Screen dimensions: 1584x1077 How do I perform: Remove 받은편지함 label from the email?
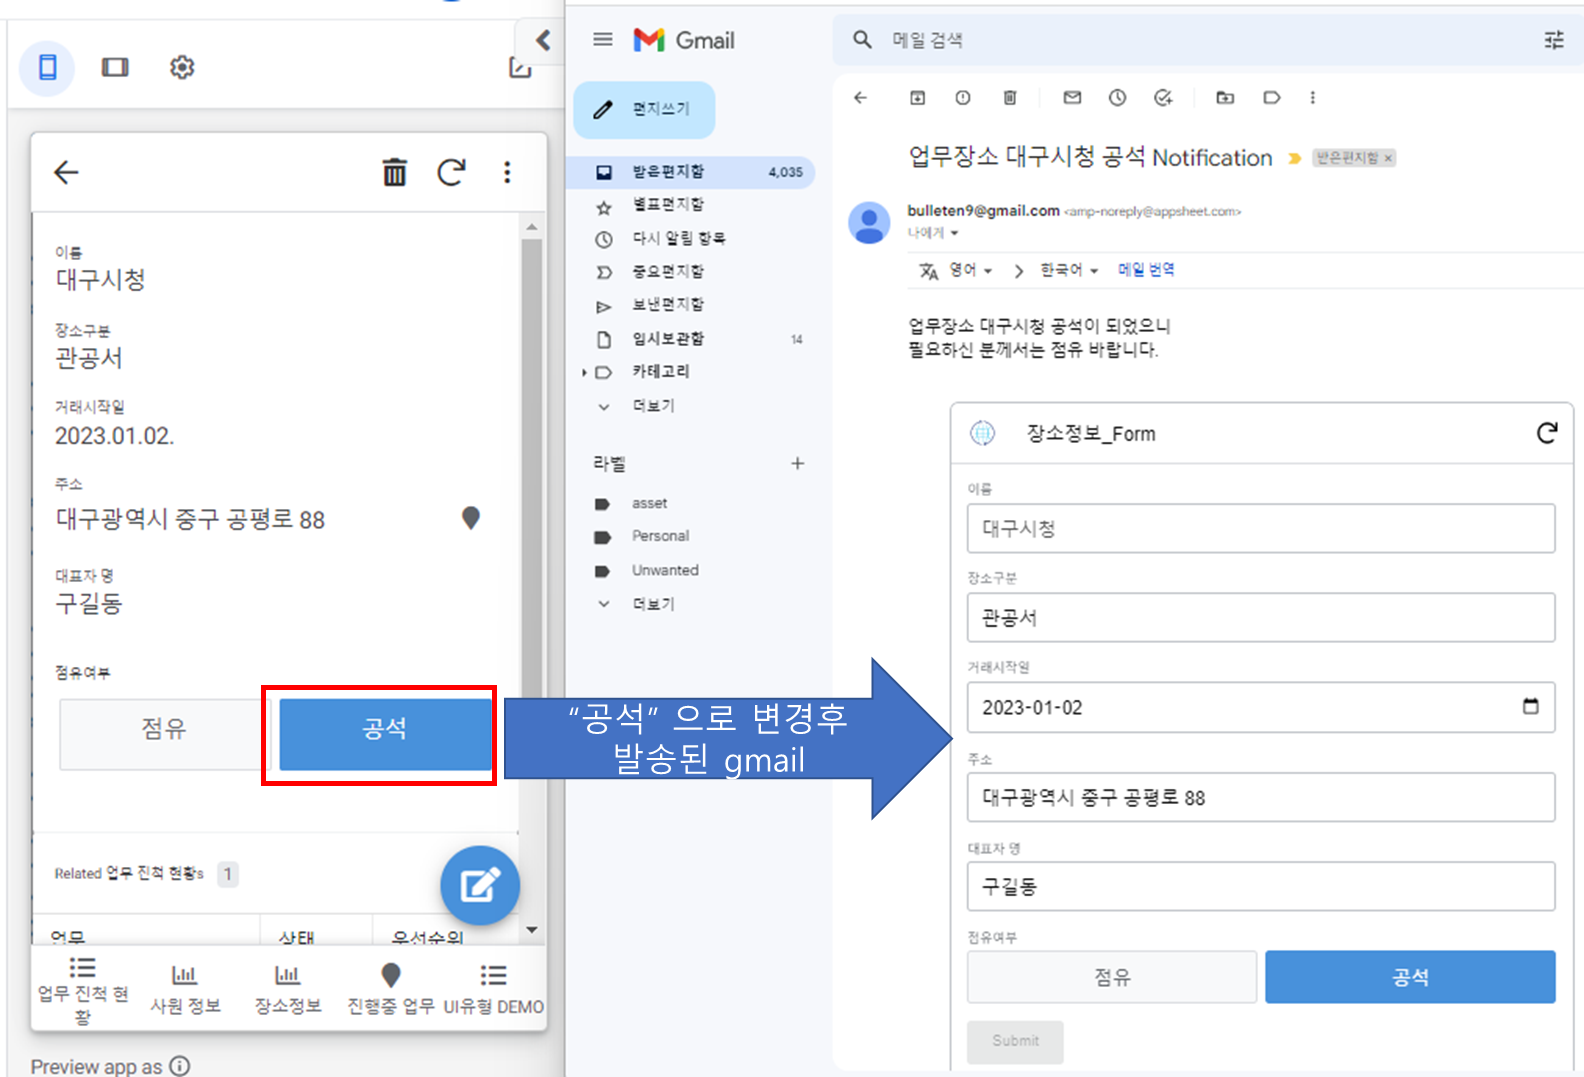click(1388, 158)
